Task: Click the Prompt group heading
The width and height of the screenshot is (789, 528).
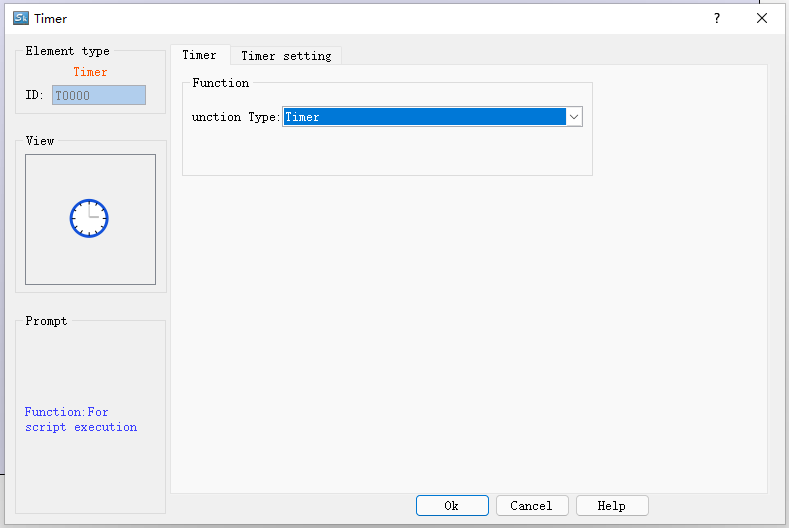Action: pos(46,321)
